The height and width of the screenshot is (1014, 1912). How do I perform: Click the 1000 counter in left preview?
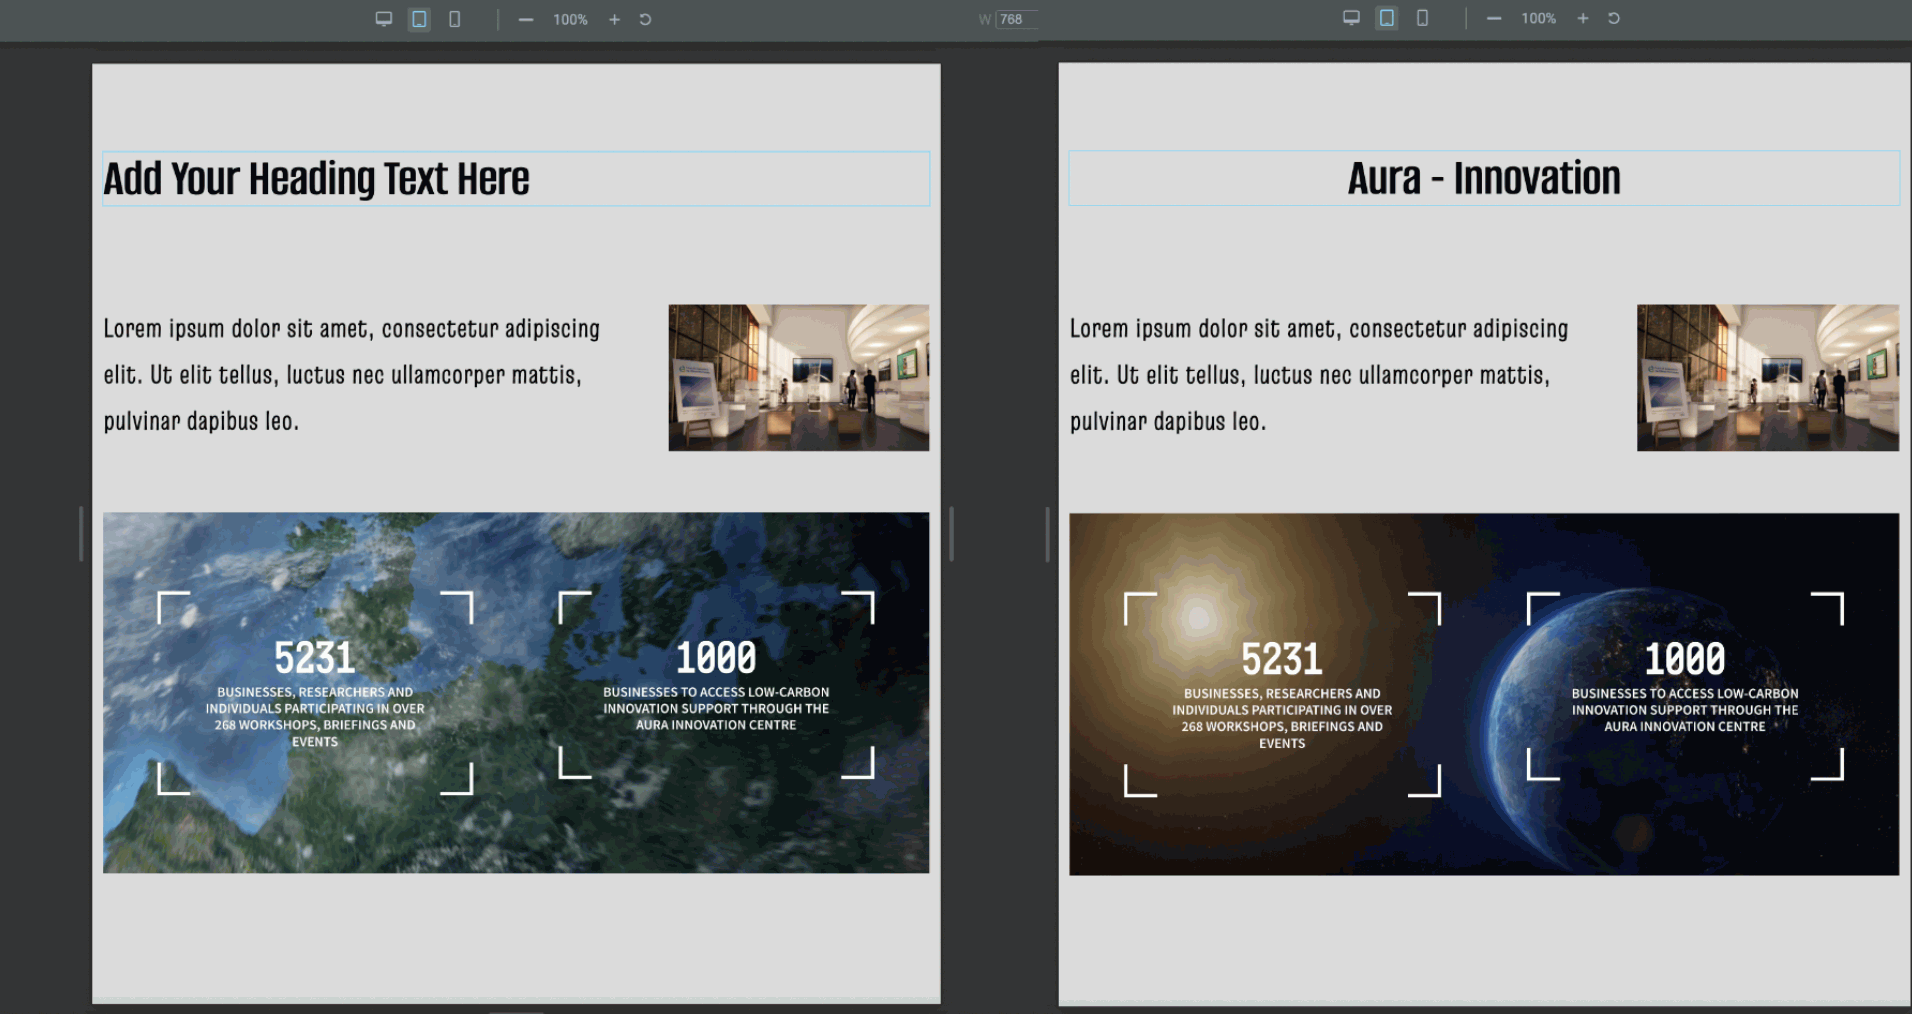point(716,658)
